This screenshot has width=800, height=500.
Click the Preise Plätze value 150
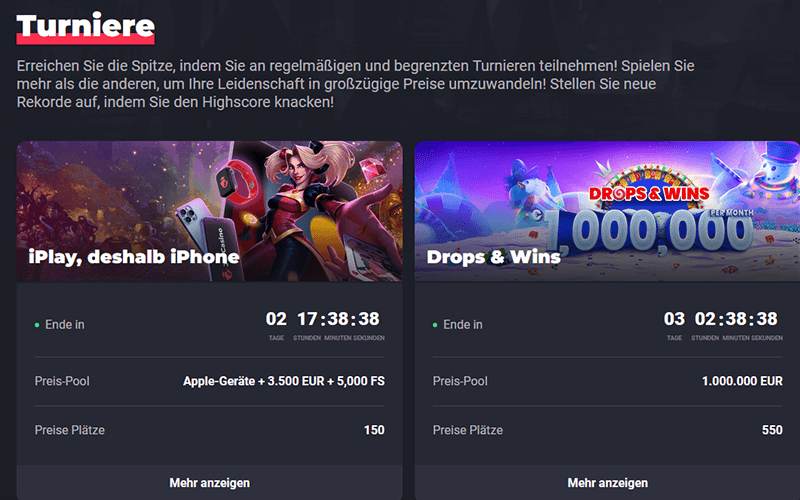(x=374, y=430)
